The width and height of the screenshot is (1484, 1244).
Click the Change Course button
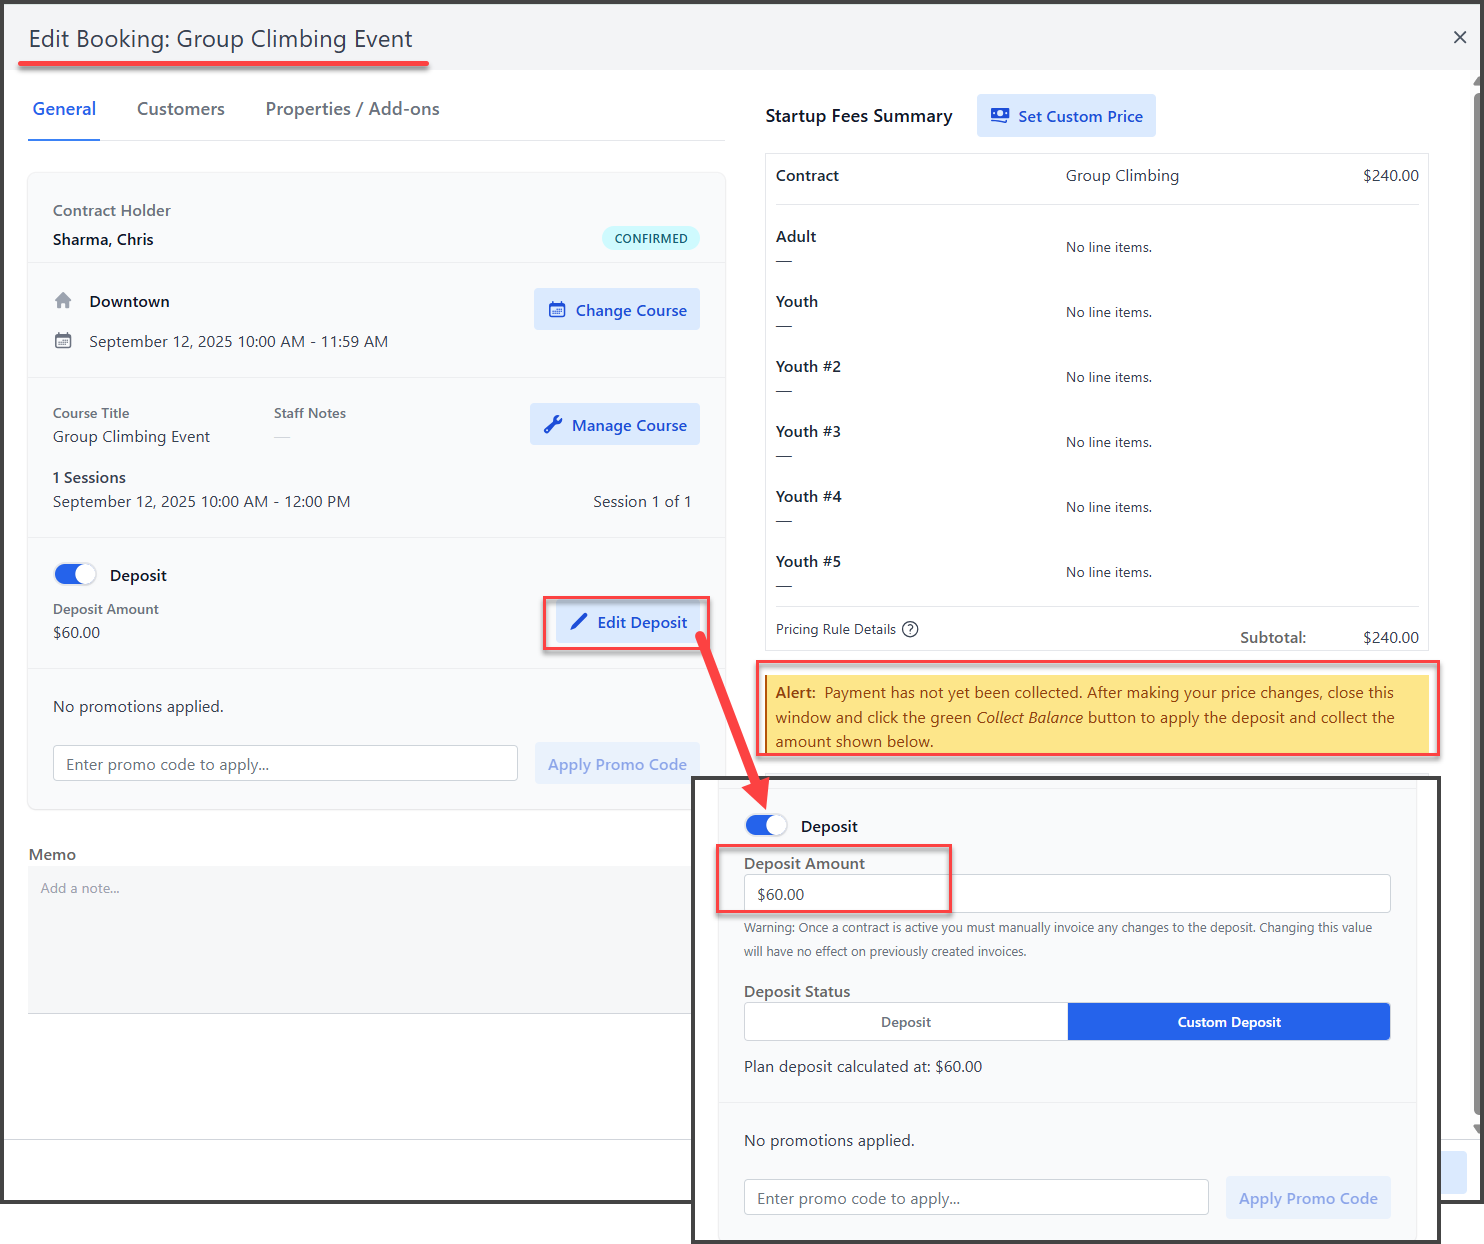617,310
